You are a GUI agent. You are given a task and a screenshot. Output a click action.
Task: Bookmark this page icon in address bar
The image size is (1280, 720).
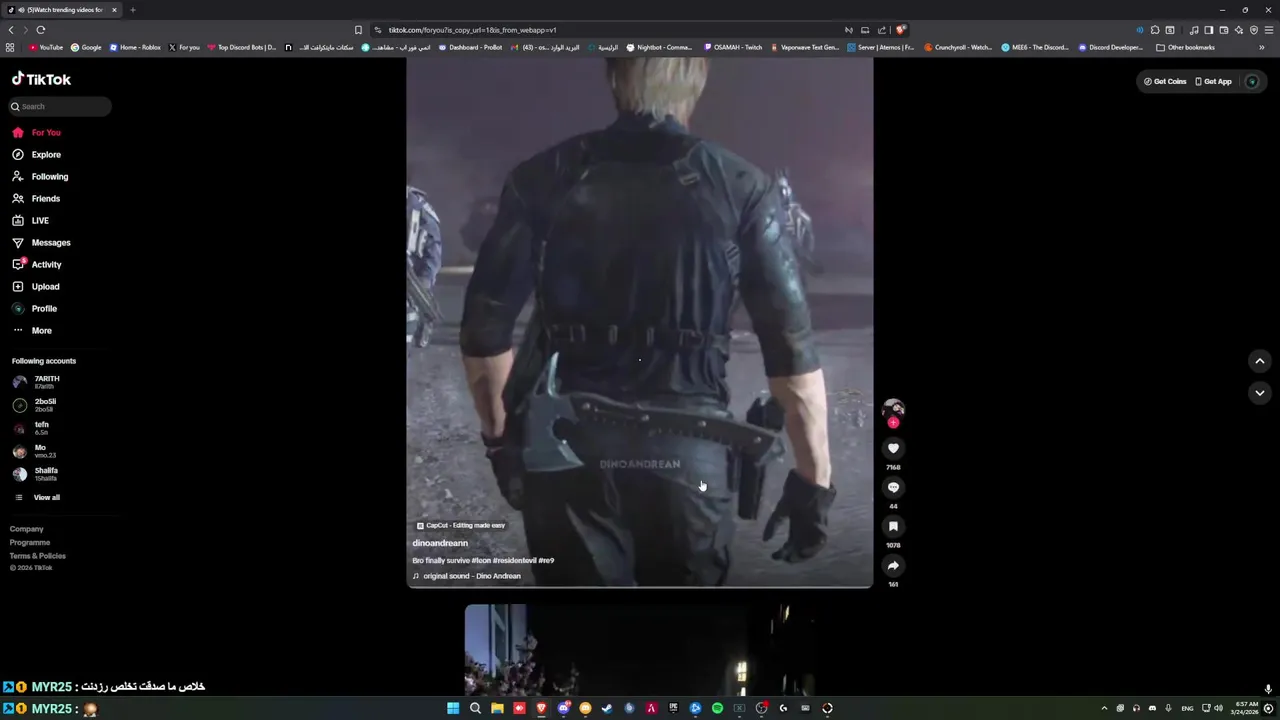click(x=358, y=30)
